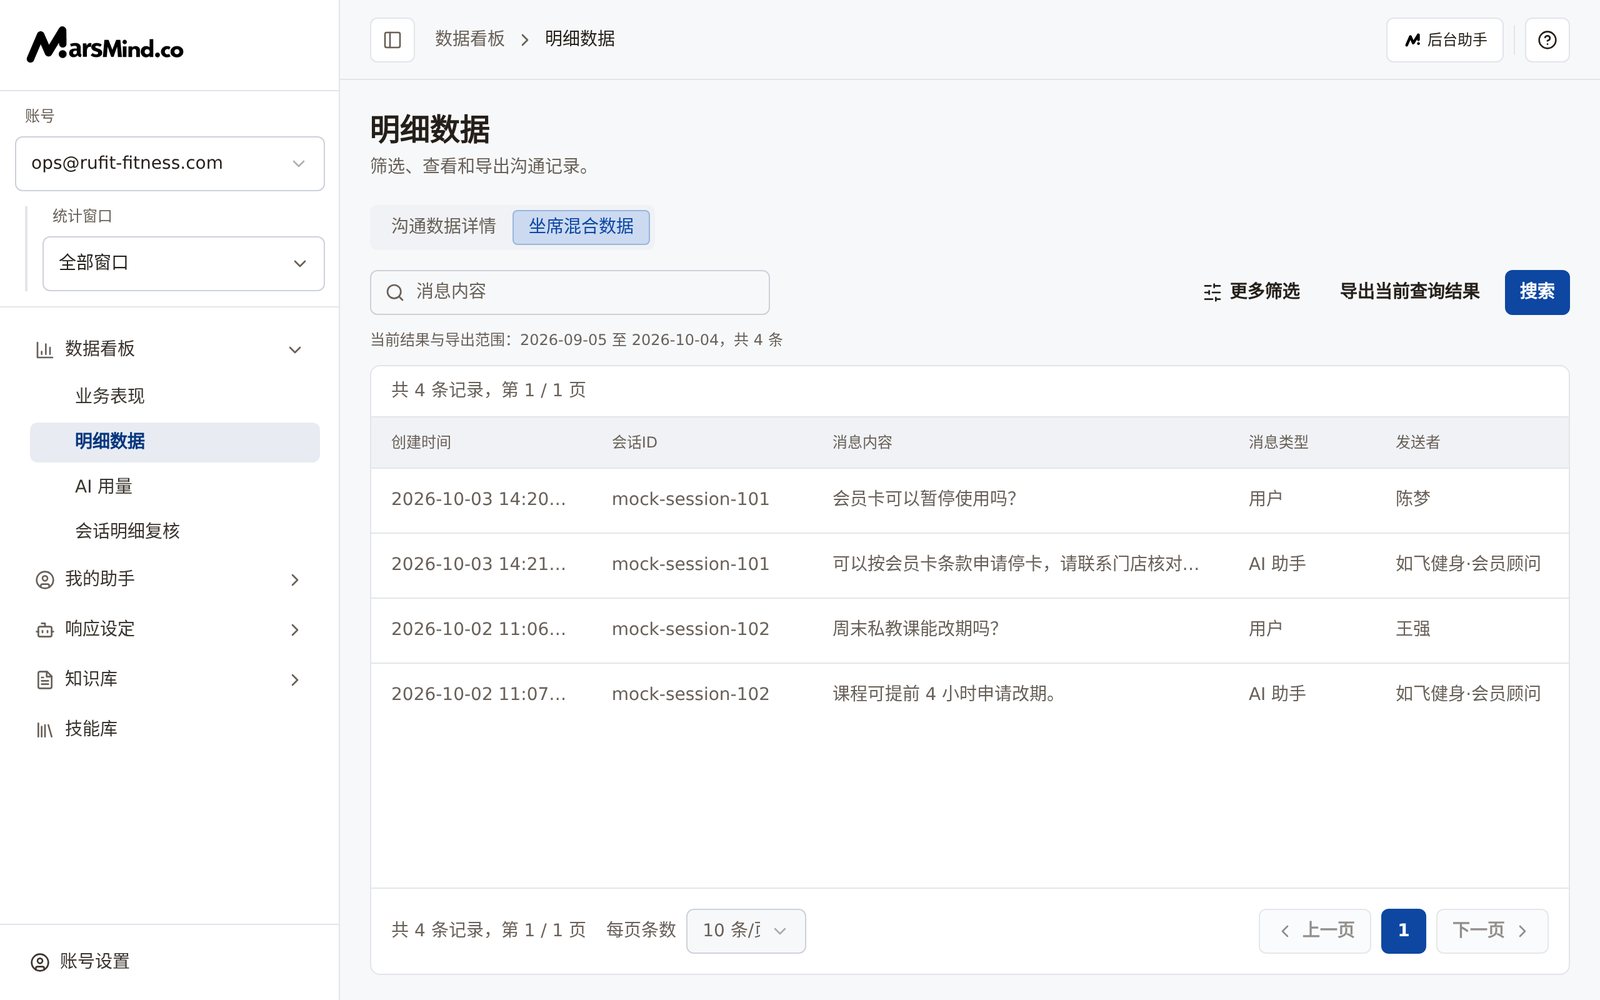Open the 10 条/页 page size dropdown
Screen dimensions: 1600x1000
coord(746,931)
